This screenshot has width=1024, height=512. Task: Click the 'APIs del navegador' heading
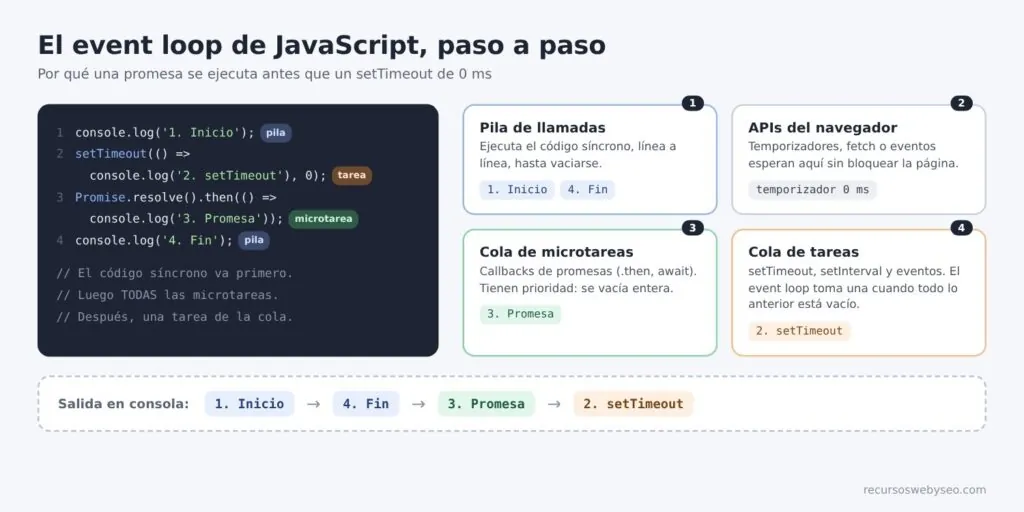[x=822, y=128]
